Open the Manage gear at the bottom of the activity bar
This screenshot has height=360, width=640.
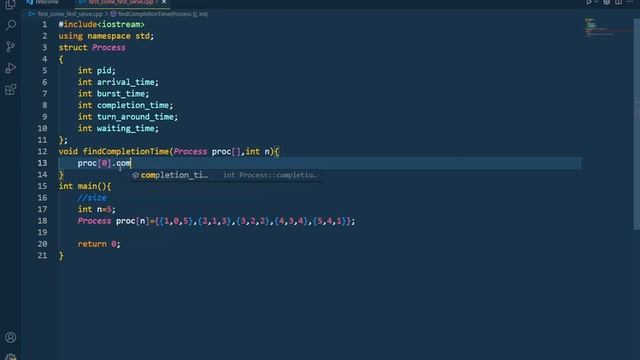tap(11, 357)
